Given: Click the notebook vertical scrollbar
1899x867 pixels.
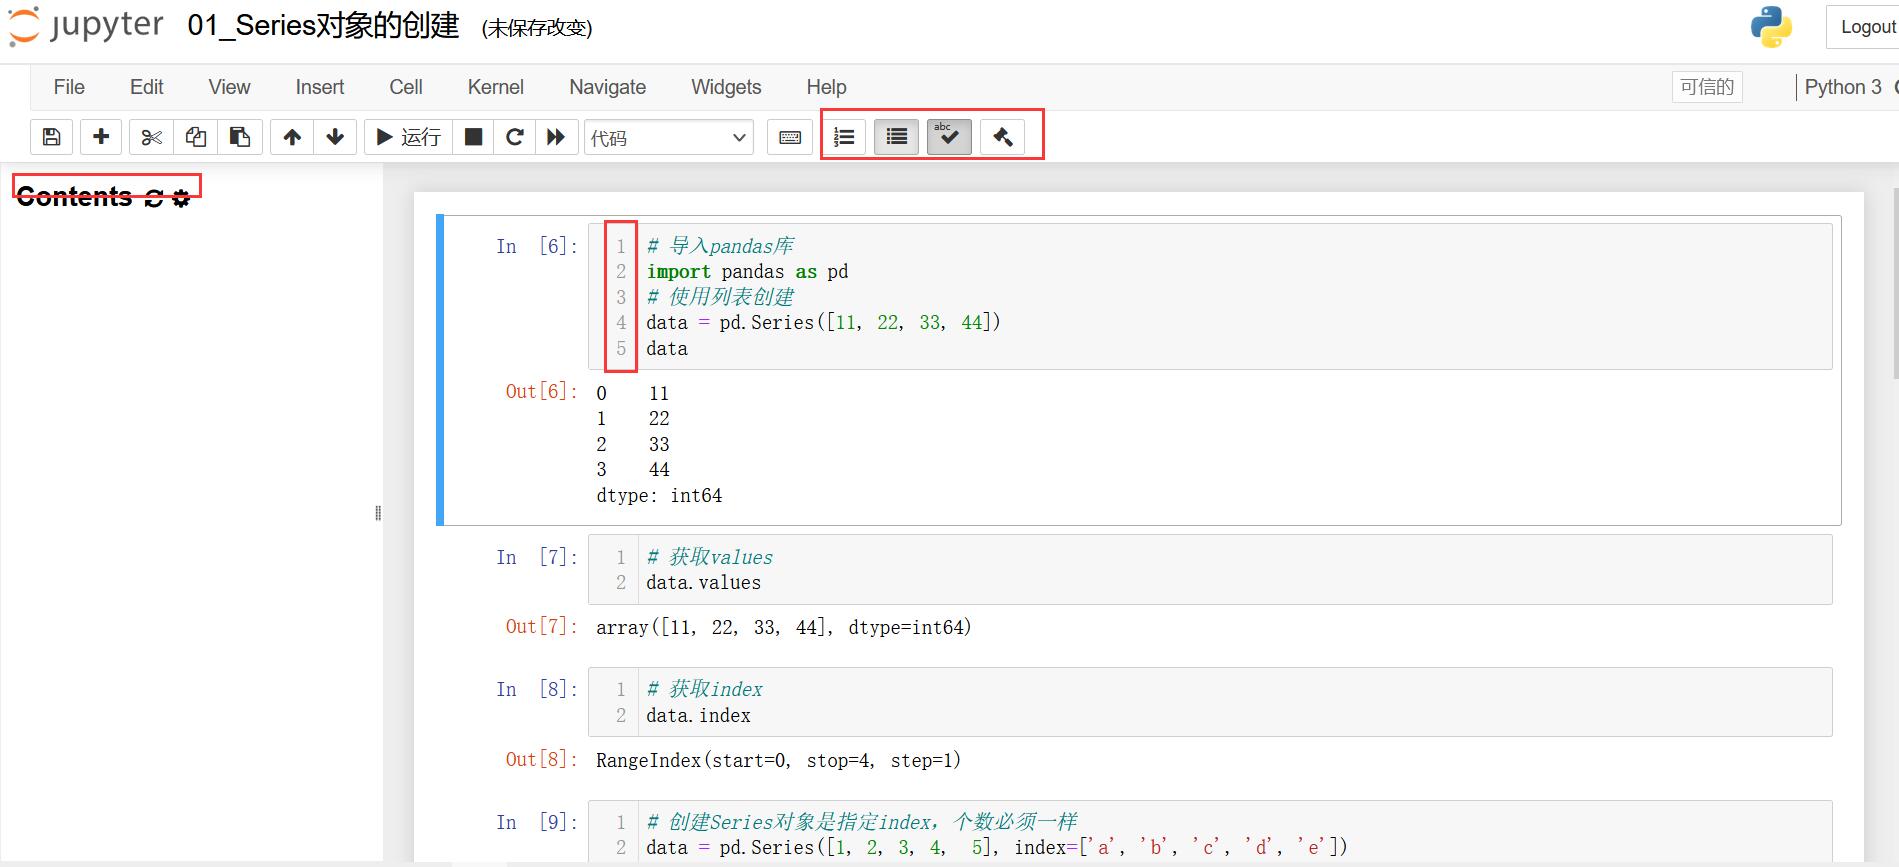Looking at the screenshot, I should (x=1895, y=283).
